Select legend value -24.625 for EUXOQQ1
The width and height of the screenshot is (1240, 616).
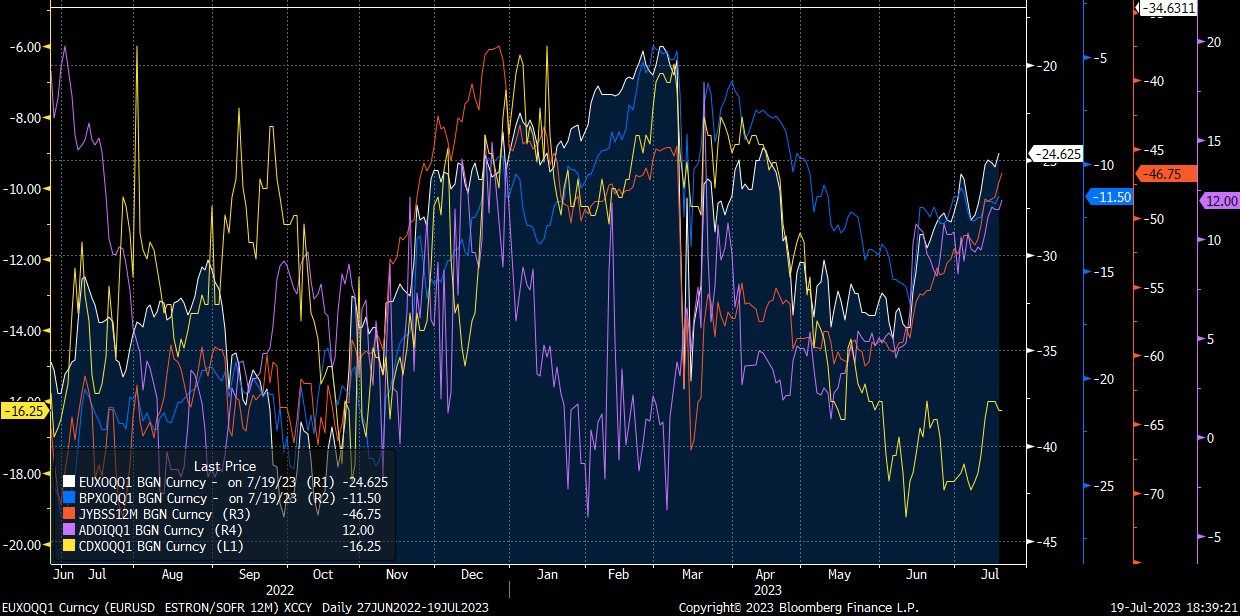[x=364, y=482]
